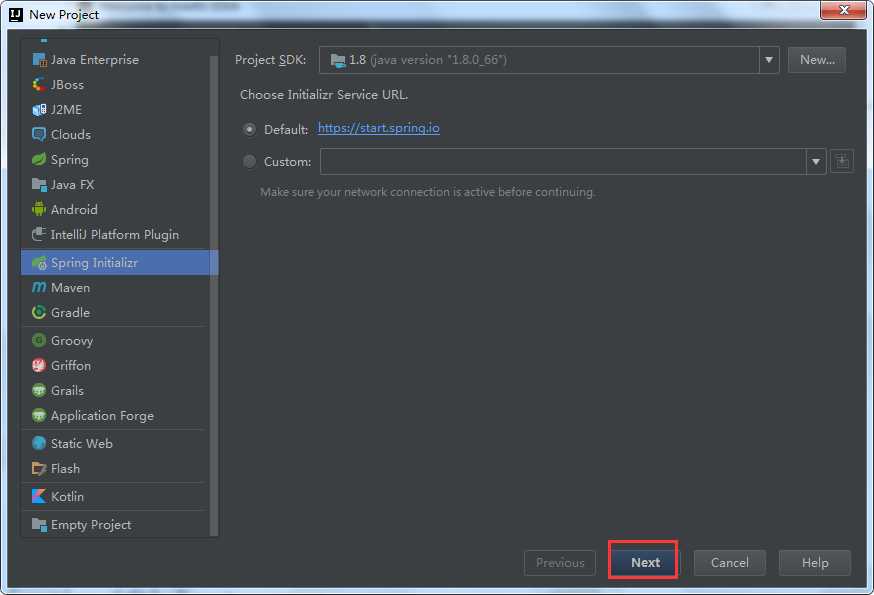Select the 'JBoss' list row text
The width and height of the screenshot is (874, 595).
[x=67, y=85]
